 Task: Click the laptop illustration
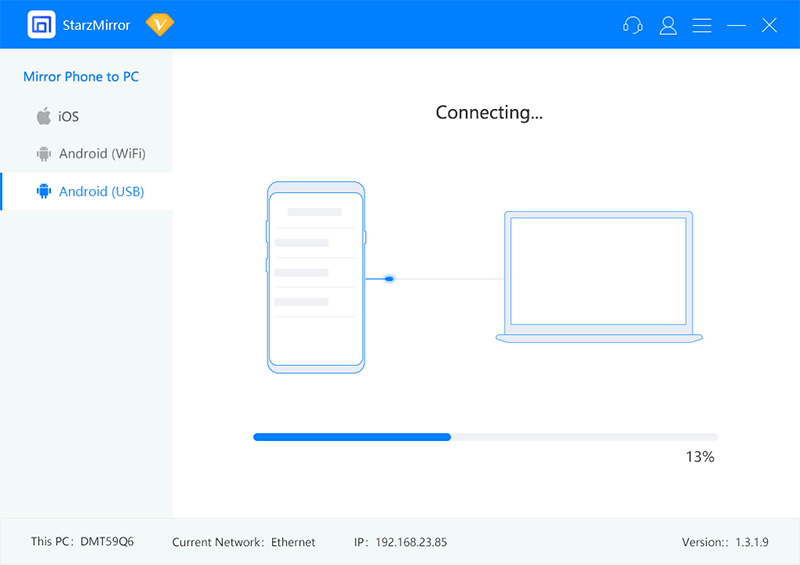599,277
